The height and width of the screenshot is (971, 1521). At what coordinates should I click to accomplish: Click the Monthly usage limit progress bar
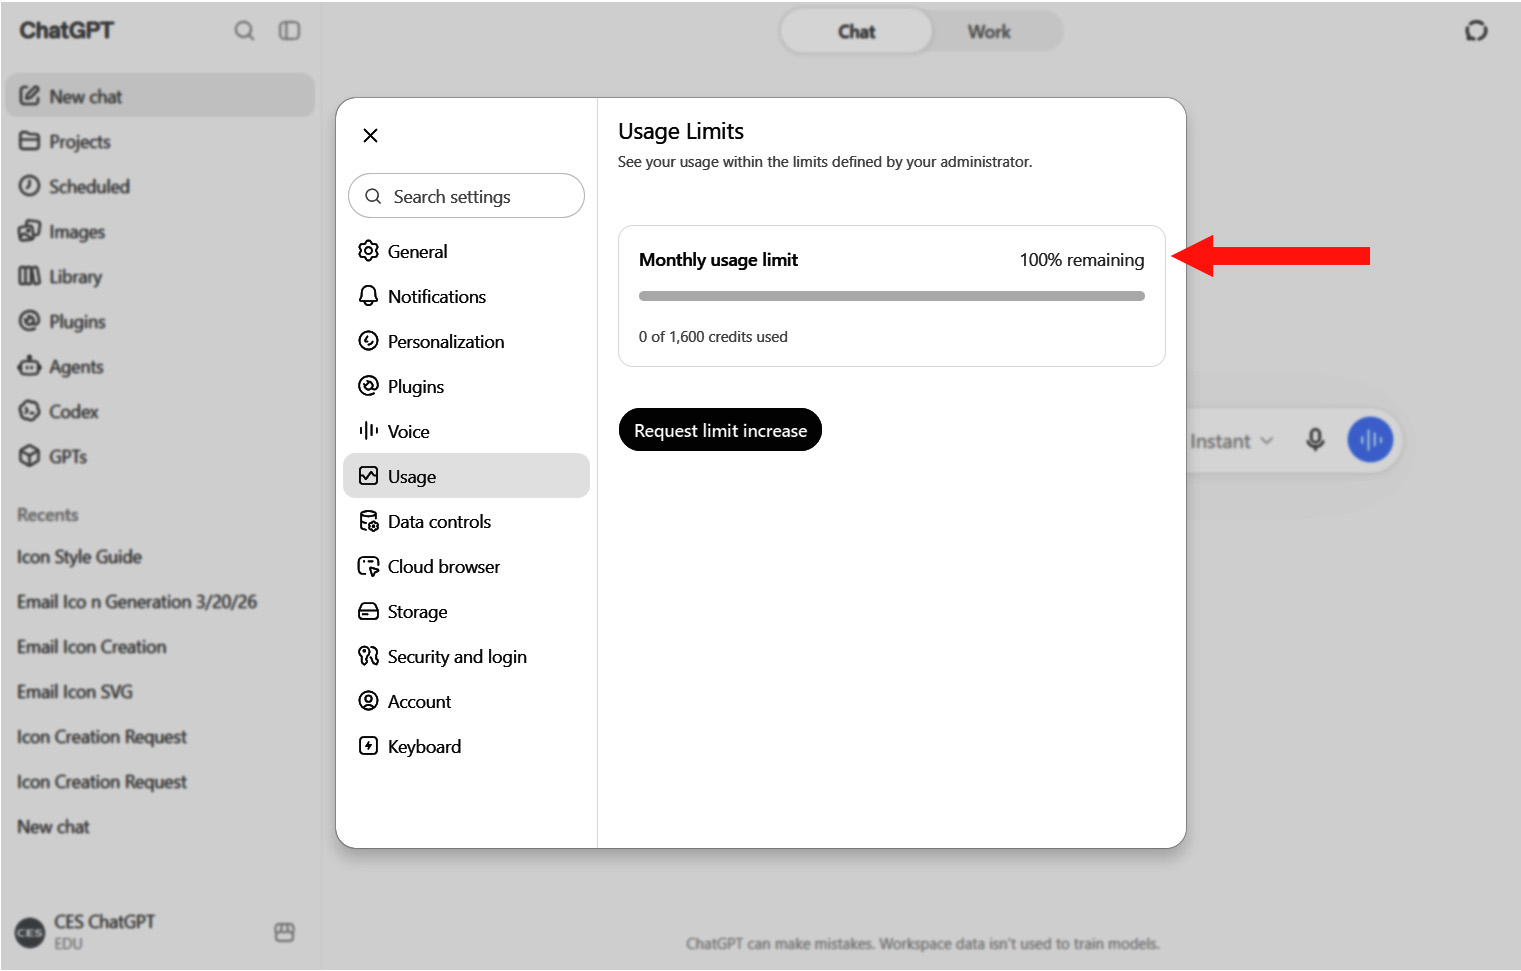[891, 296]
